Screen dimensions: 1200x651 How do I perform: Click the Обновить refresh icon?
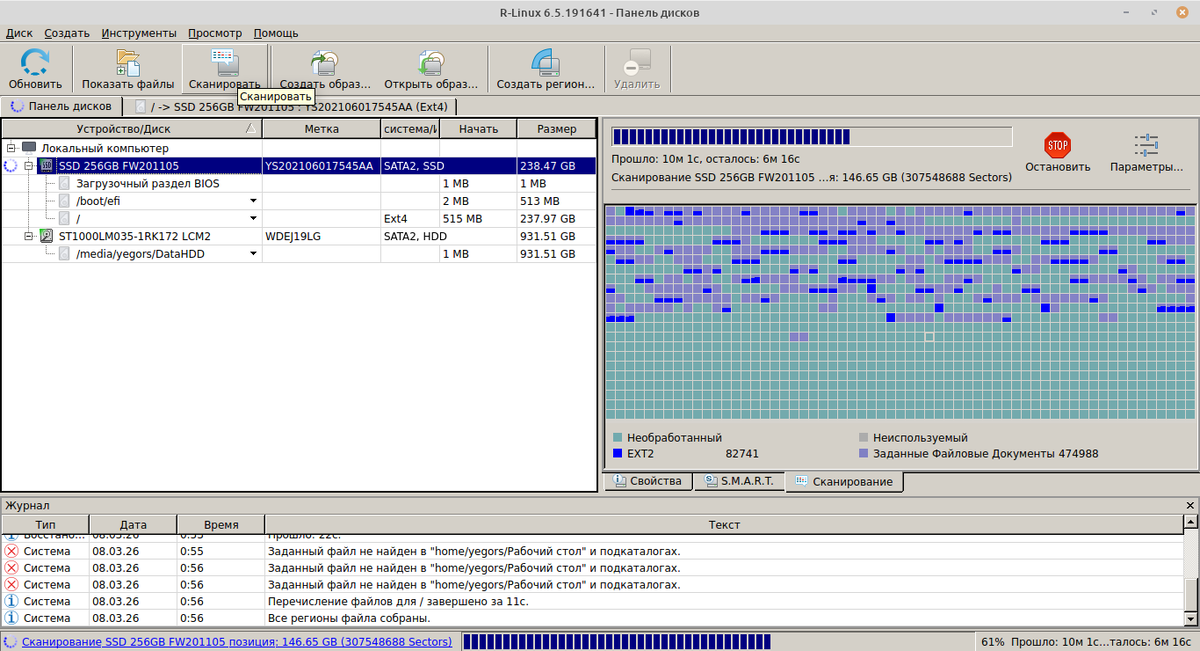35,62
